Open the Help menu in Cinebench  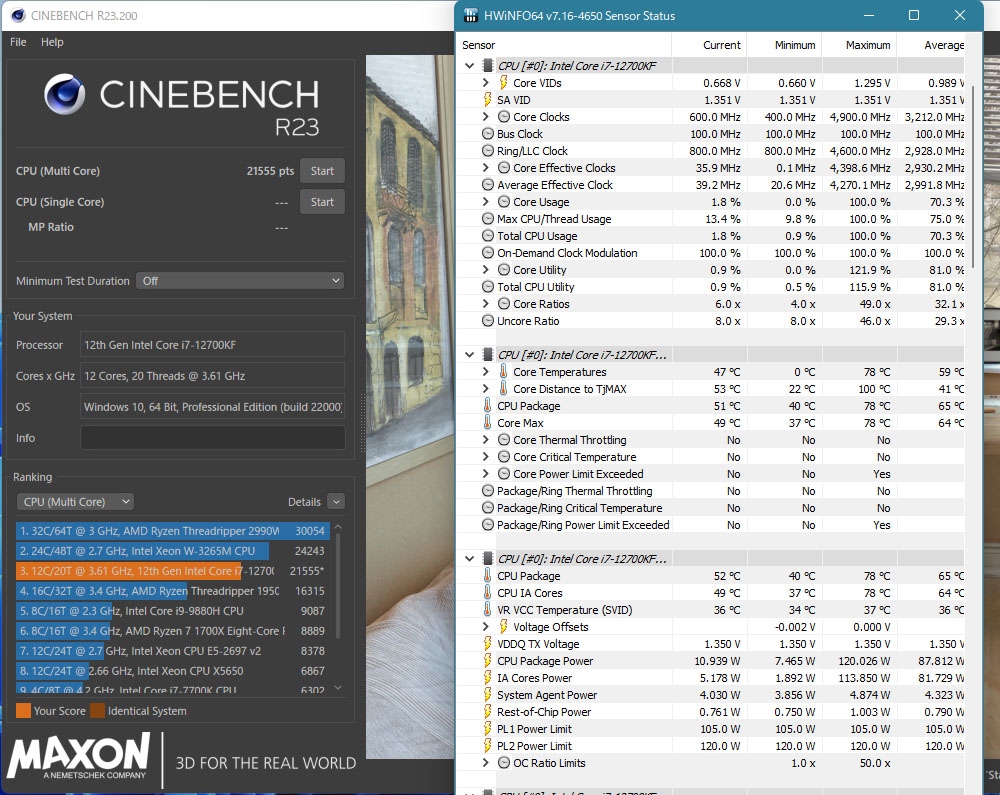point(52,42)
